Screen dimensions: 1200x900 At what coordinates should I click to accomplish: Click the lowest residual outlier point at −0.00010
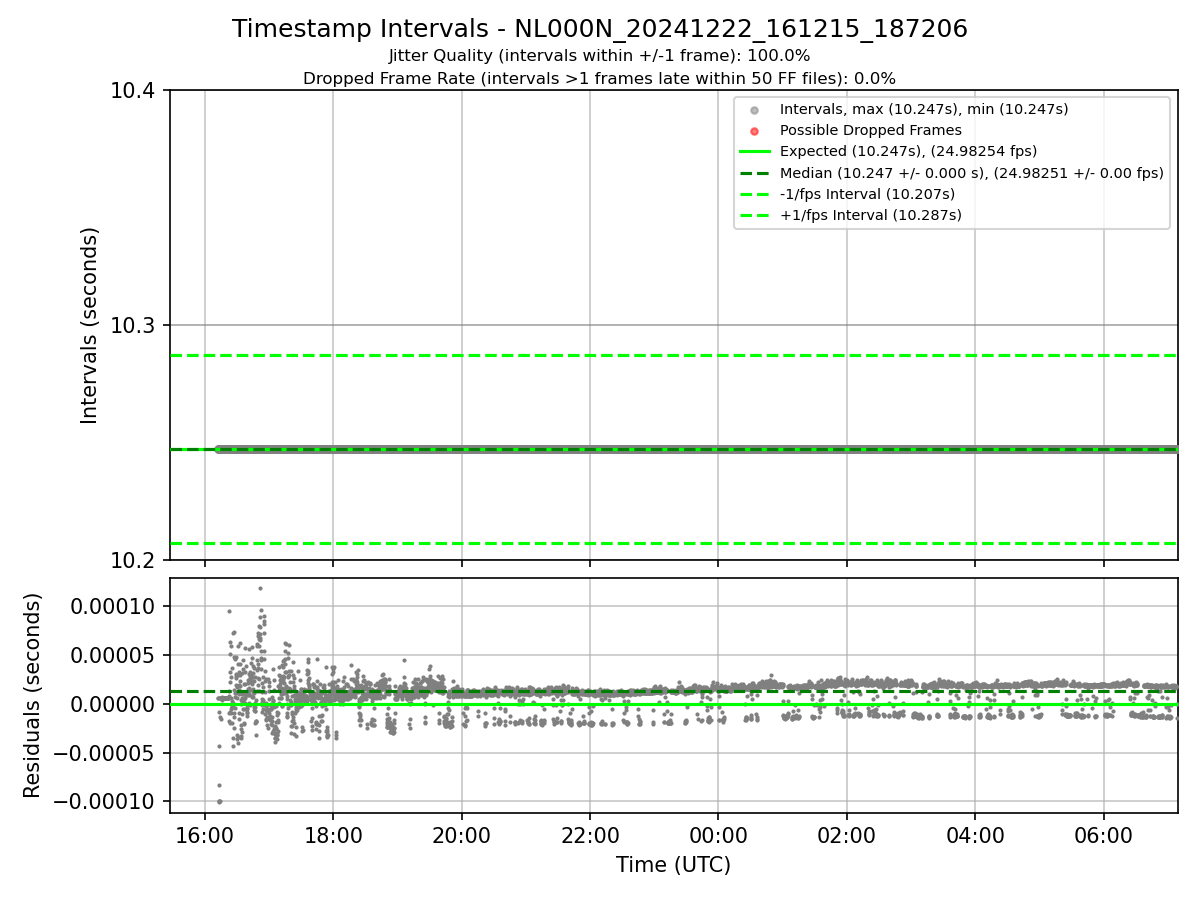[x=220, y=801]
